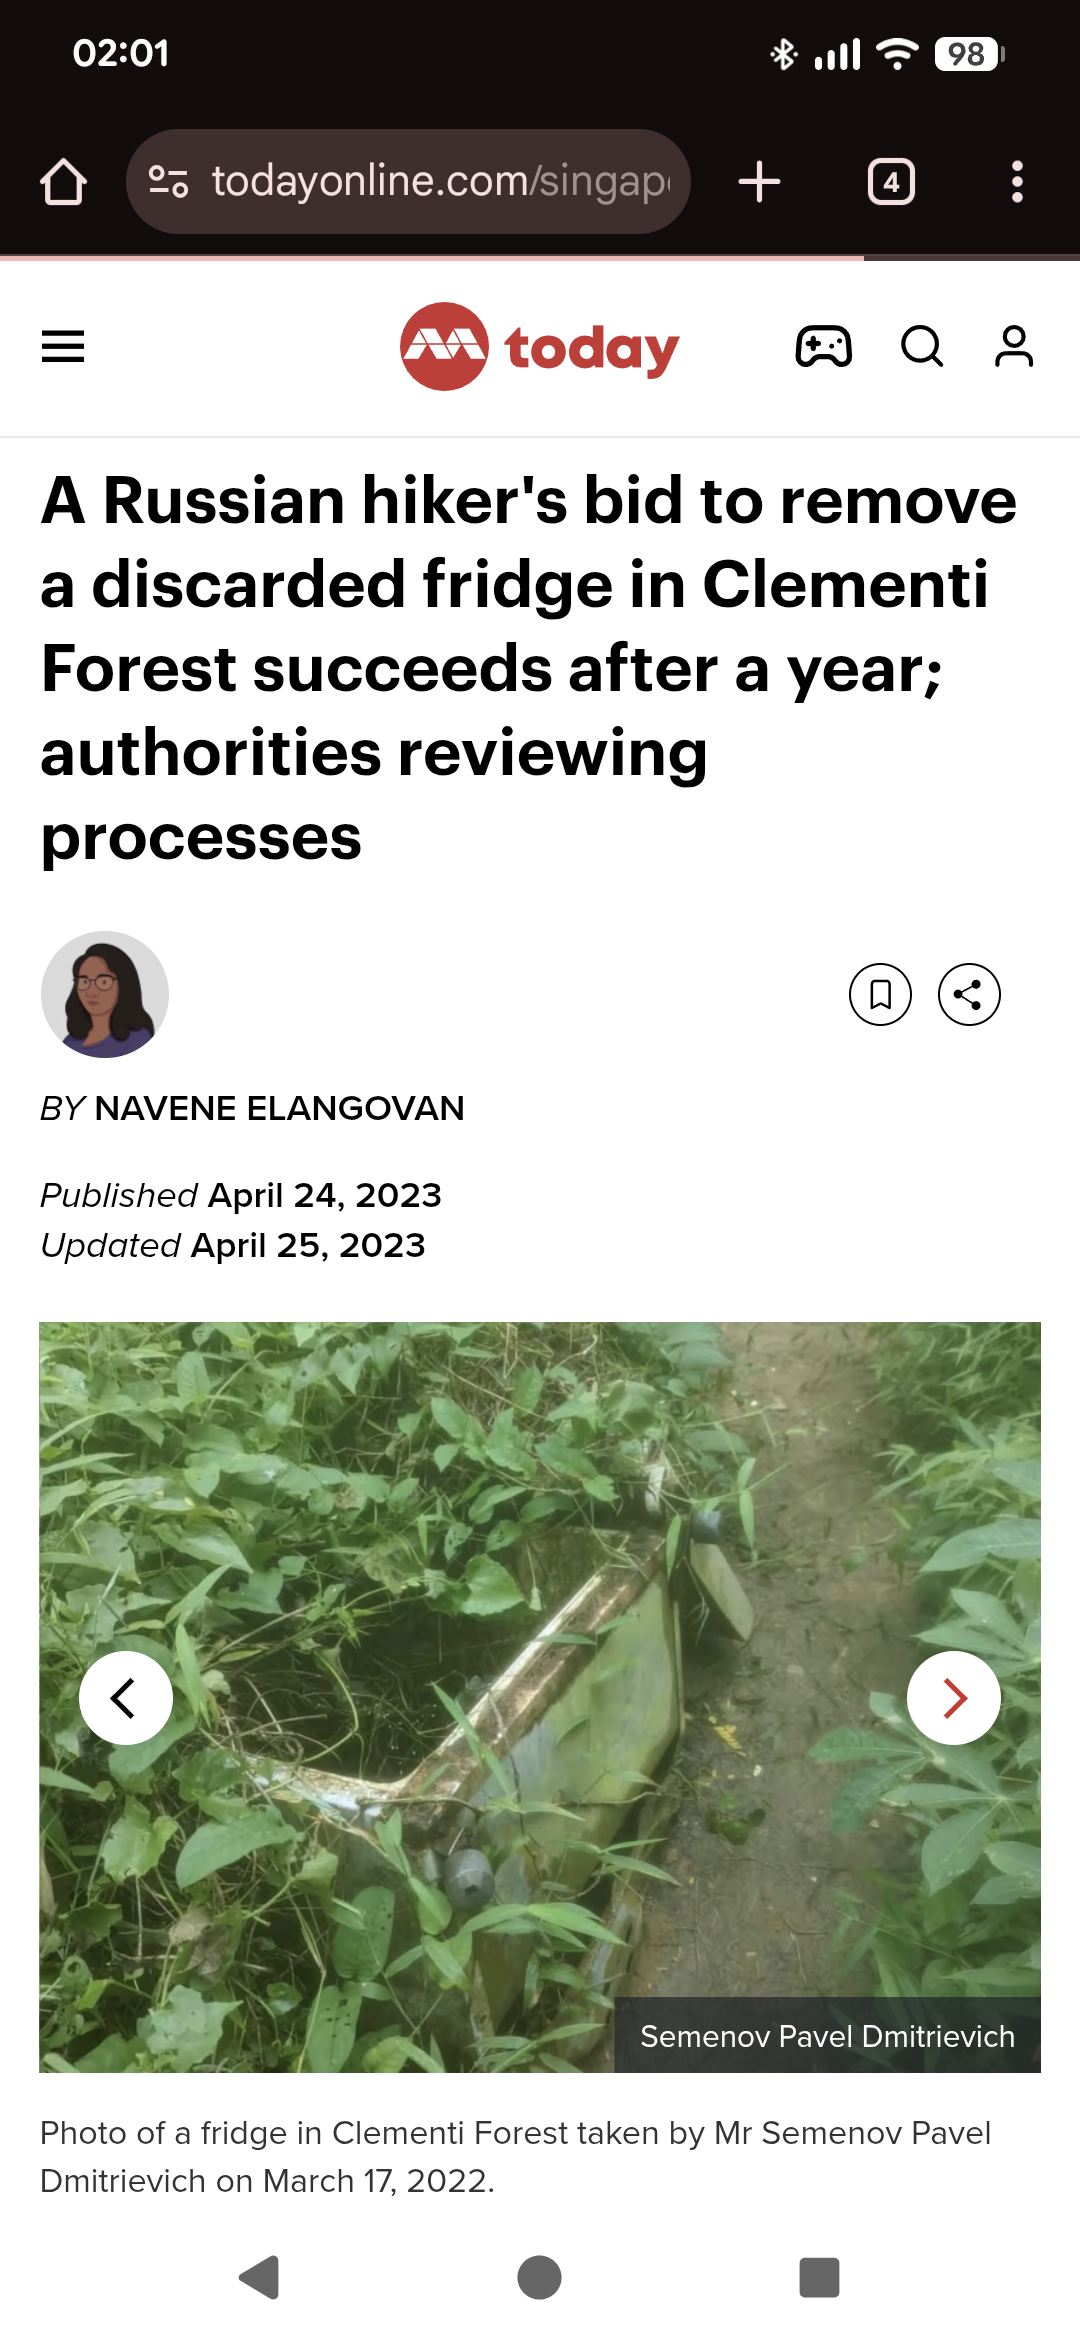Open browser three-dot menu
Viewport: 1080px width, 2340px height.
1017,182
